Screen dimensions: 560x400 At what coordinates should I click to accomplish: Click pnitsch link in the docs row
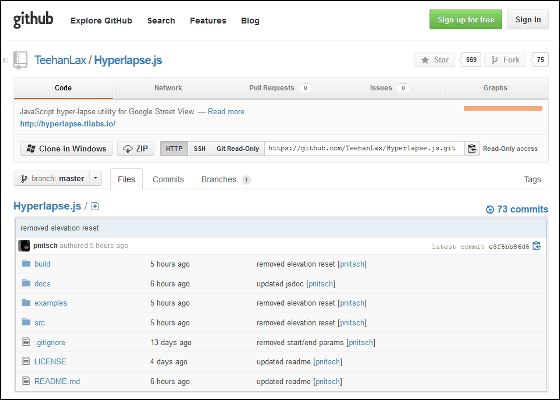coord(320,284)
